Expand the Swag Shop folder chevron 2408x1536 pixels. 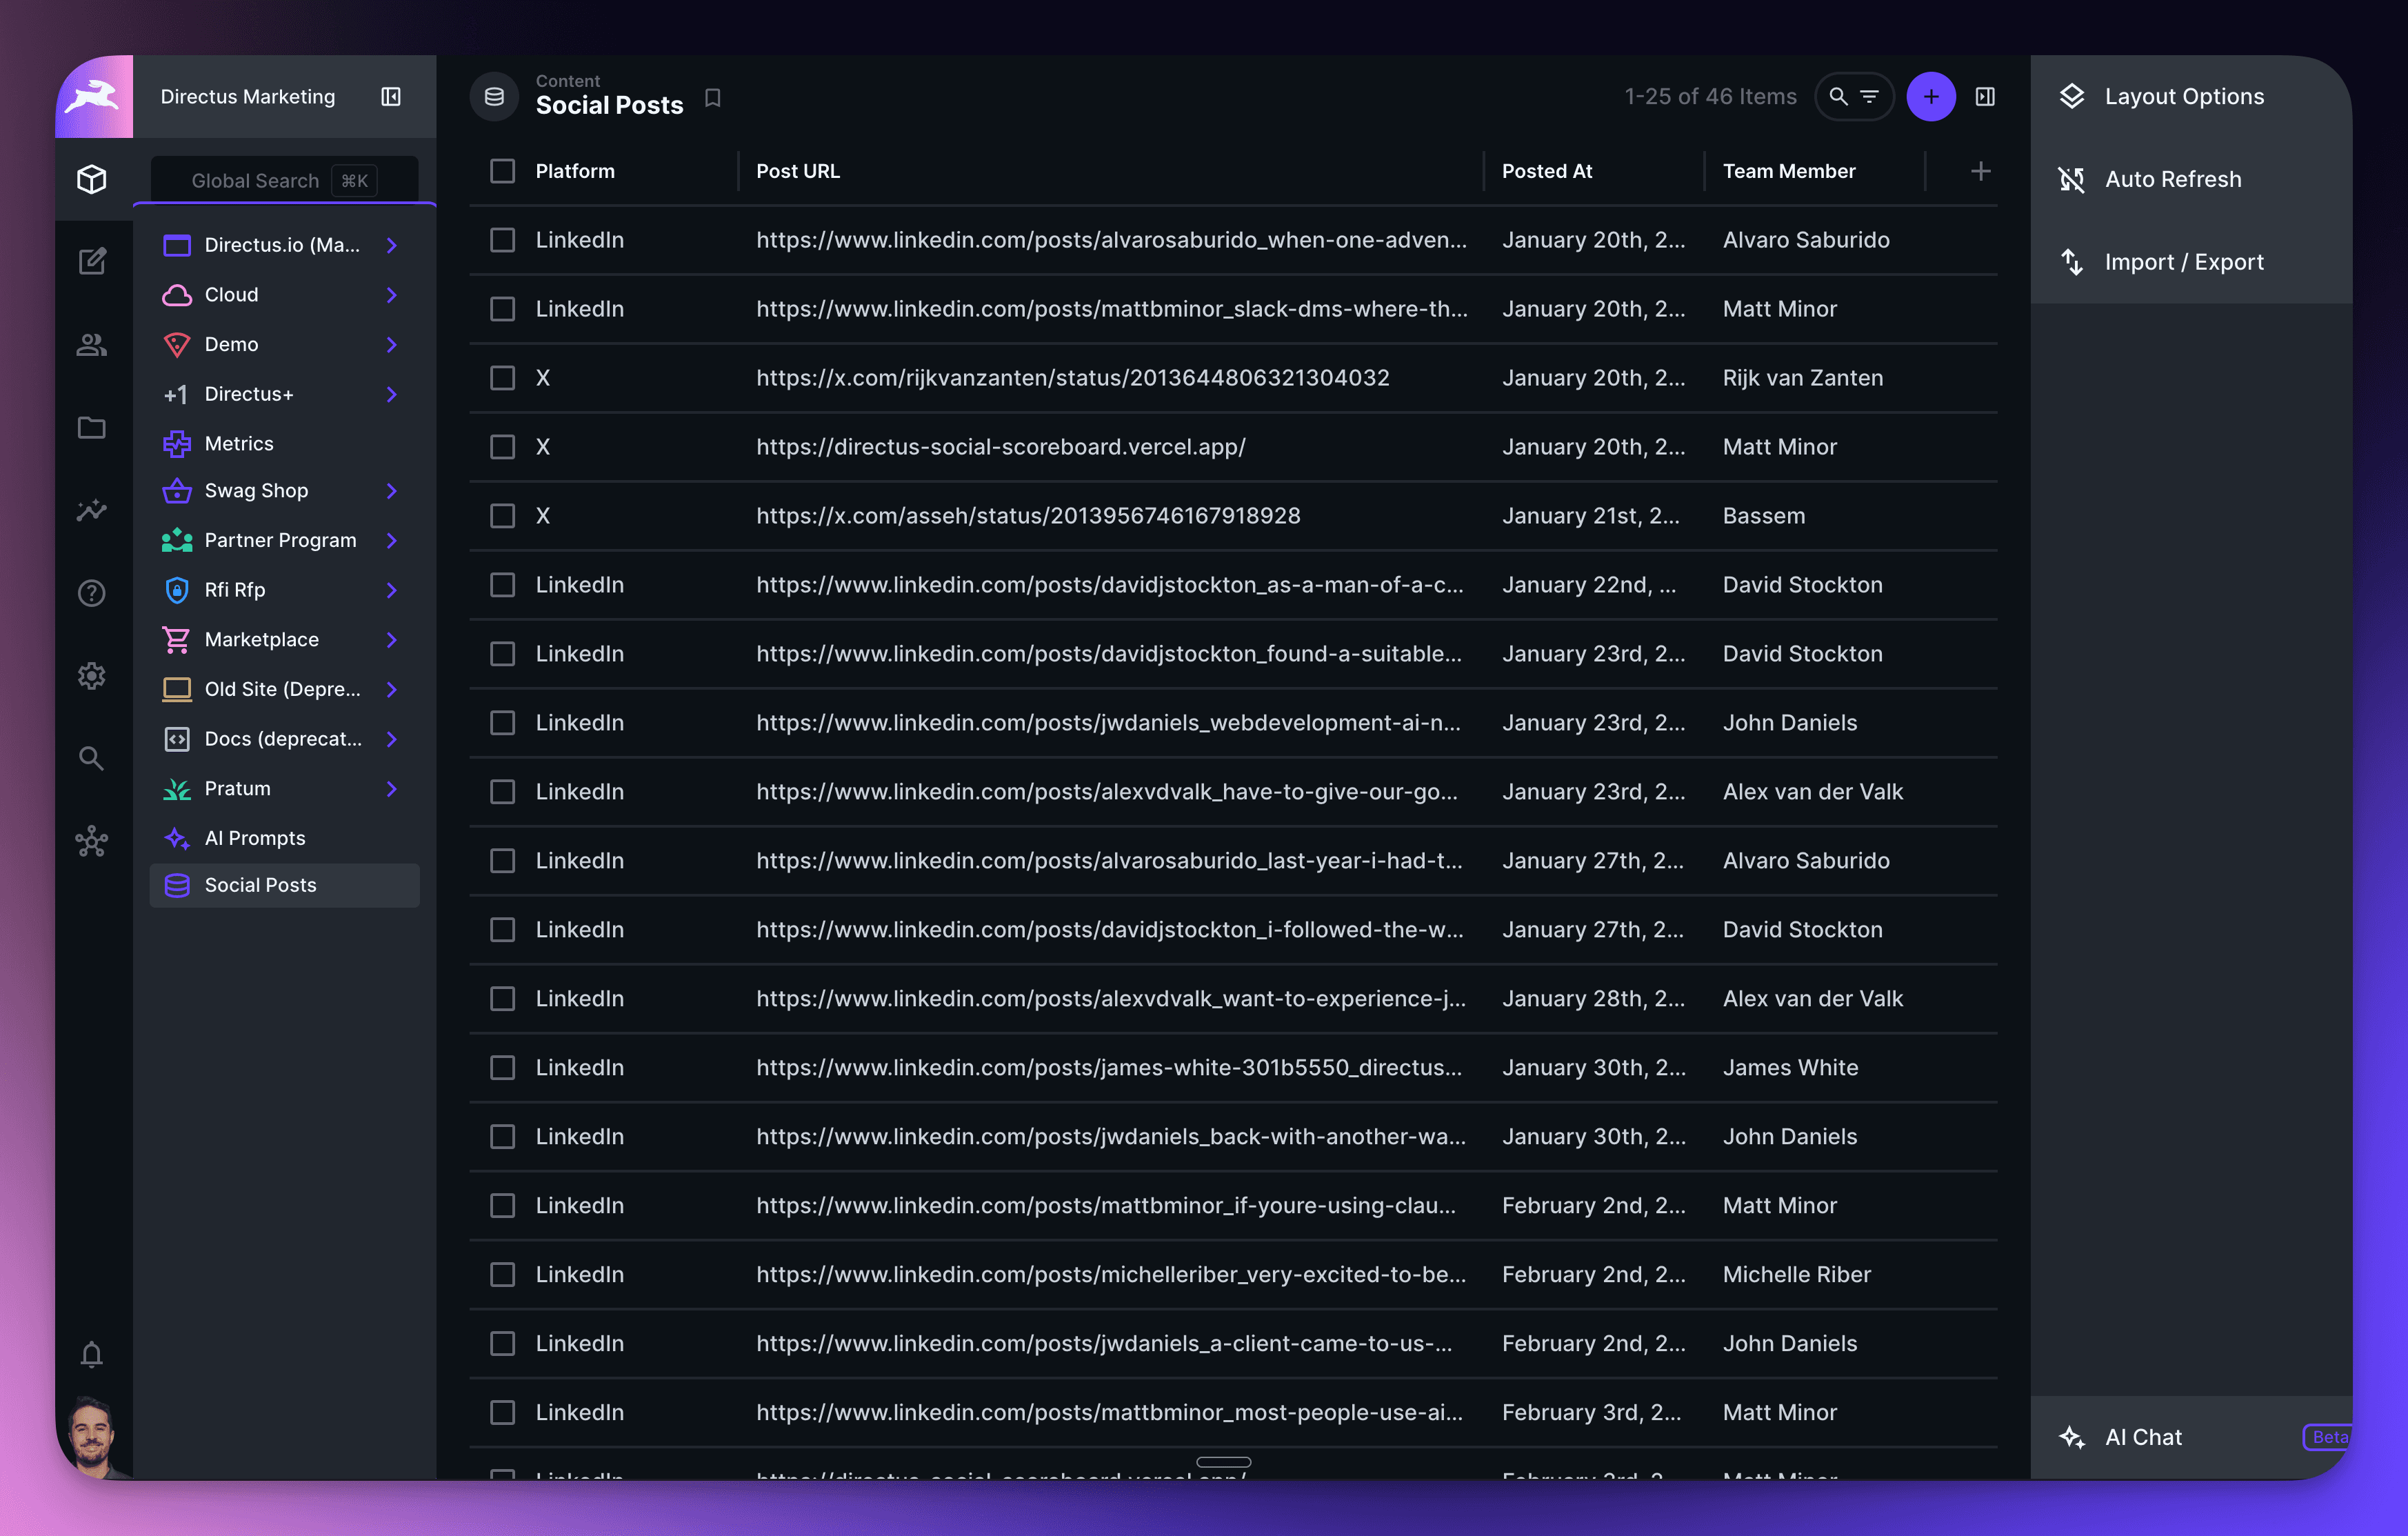coord(392,491)
